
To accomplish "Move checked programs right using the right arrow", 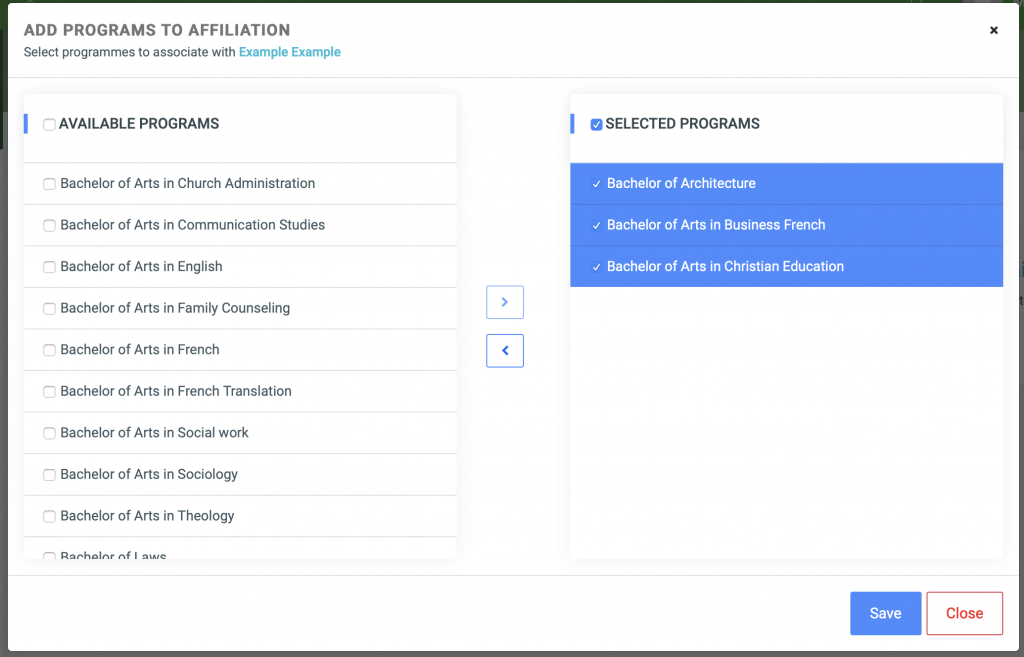I will tap(504, 302).
